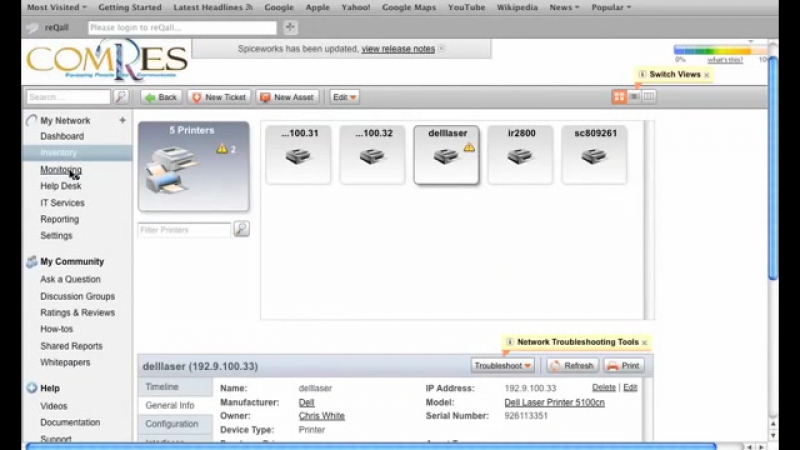This screenshot has height=450, width=800.
Task: Switch to the list view icon
Action: pos(634,96)
